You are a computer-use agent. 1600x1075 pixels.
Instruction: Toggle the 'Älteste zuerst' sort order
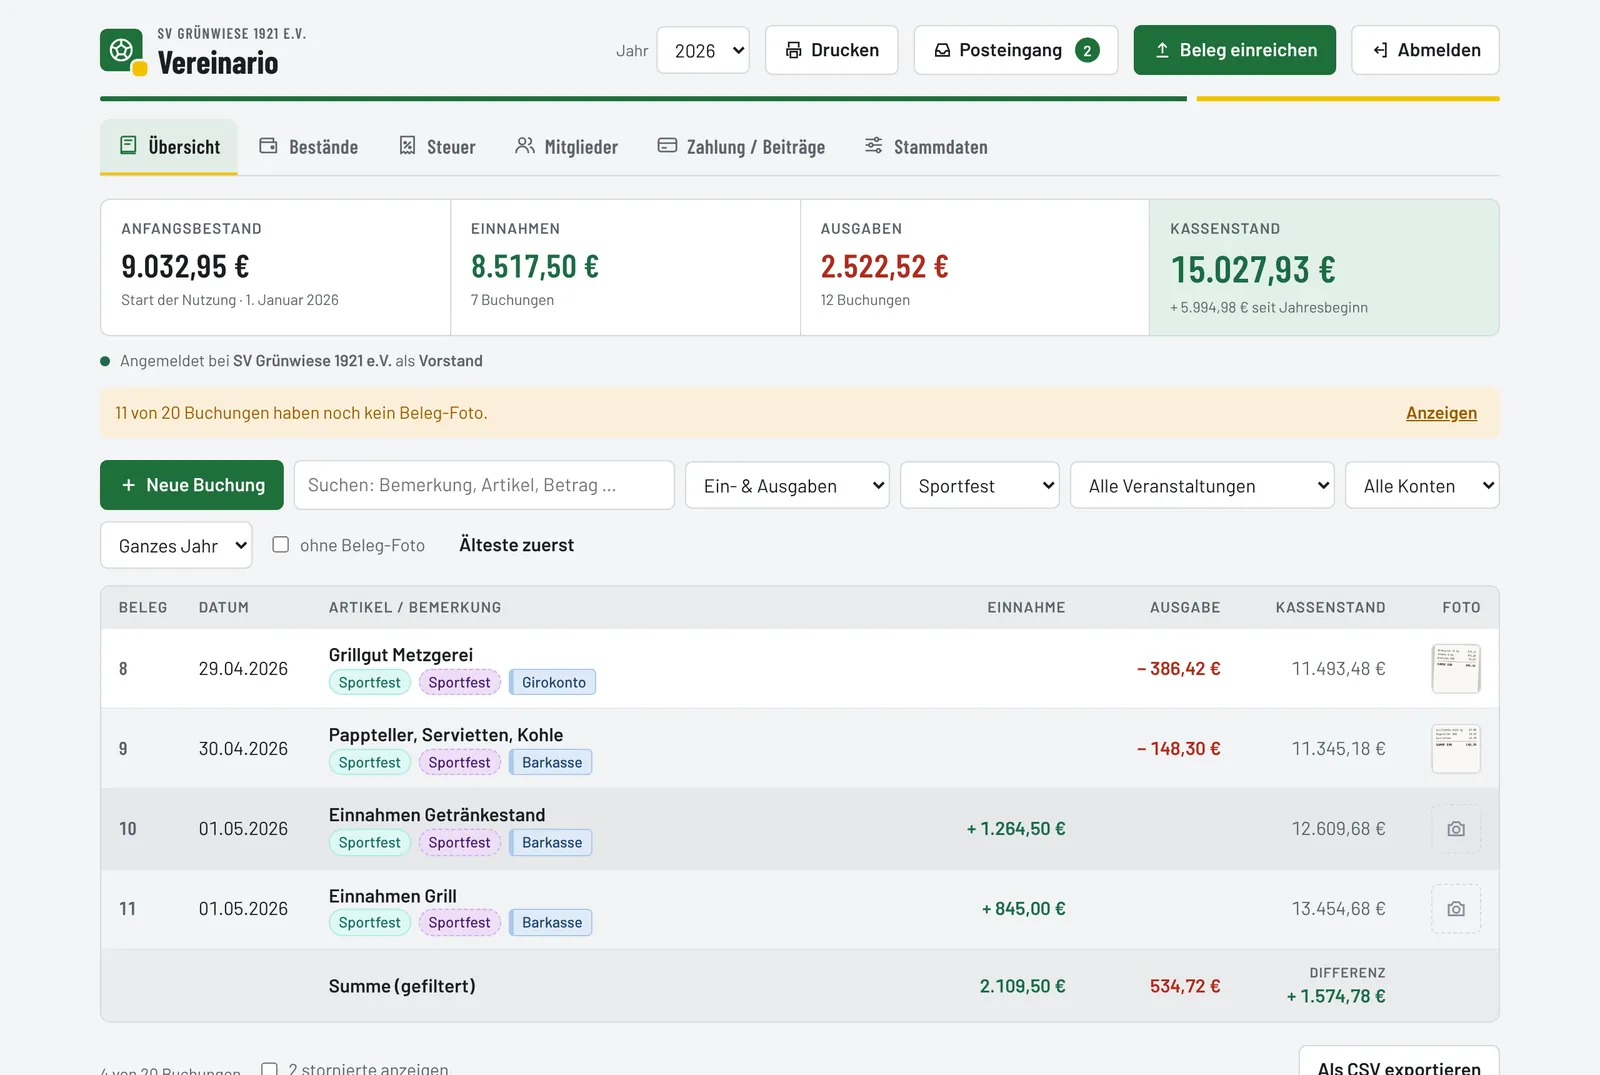(x=516, y=545)
